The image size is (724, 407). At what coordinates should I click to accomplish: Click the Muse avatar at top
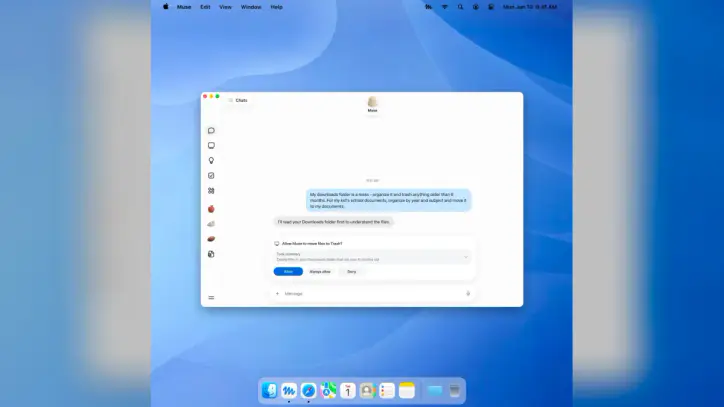tap(372, 102)
